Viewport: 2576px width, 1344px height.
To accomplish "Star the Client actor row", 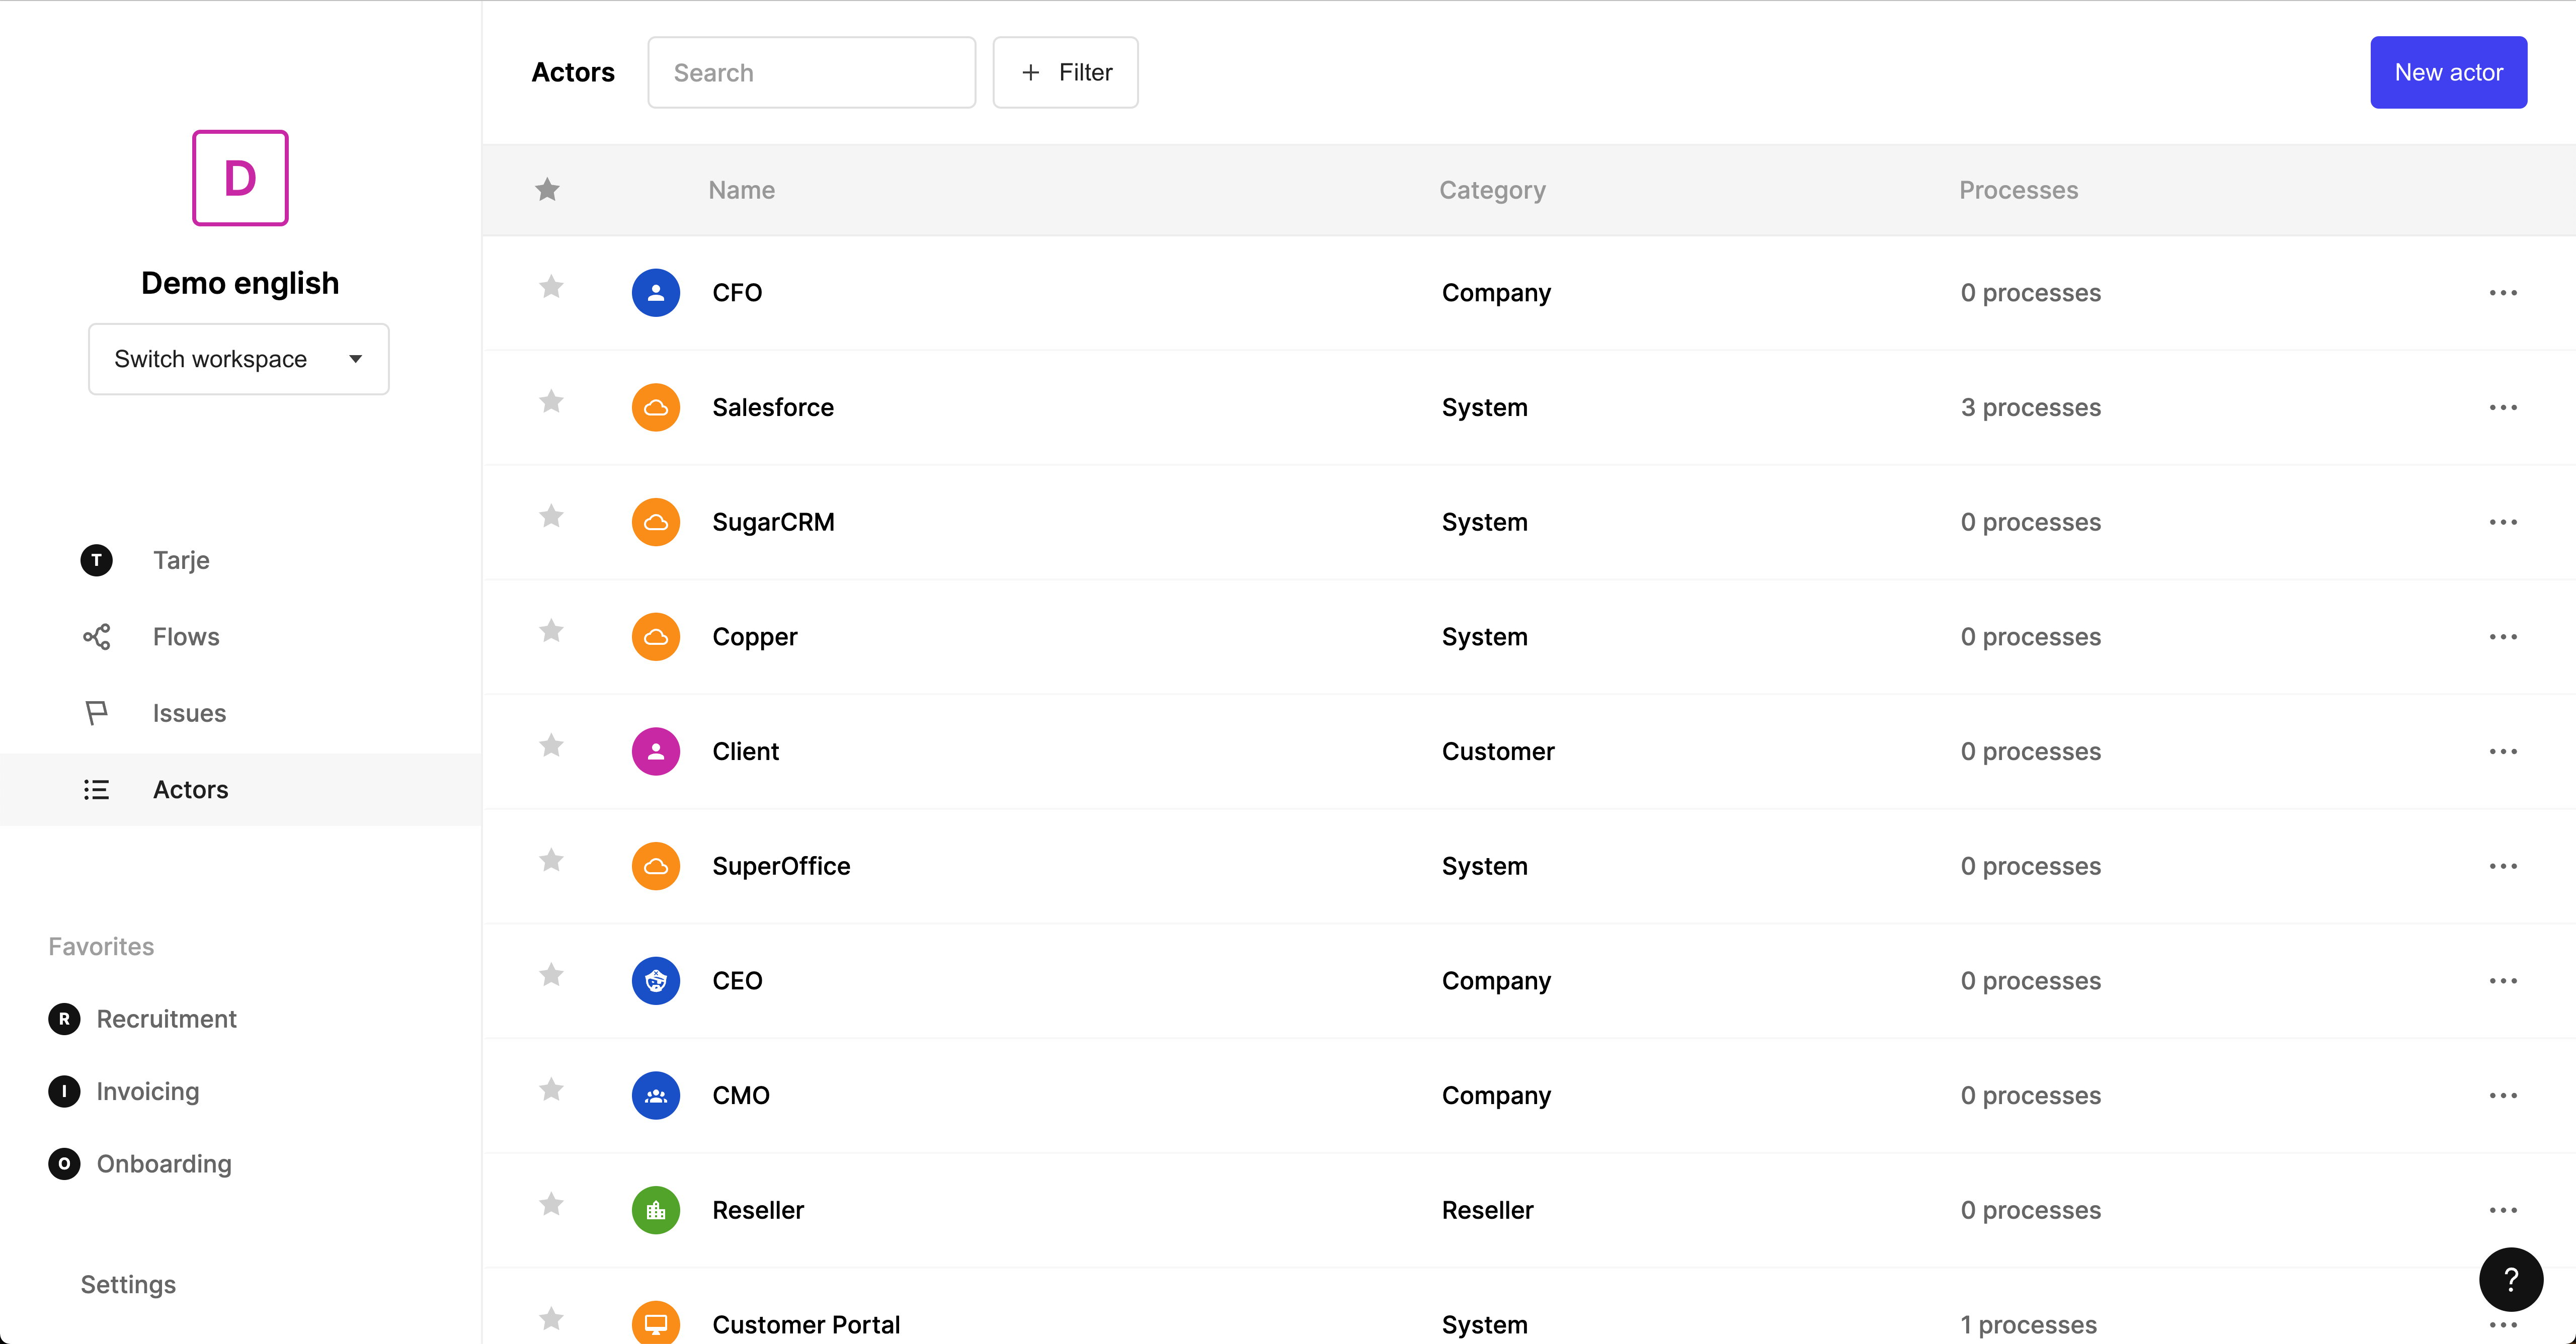I will 551,746.
